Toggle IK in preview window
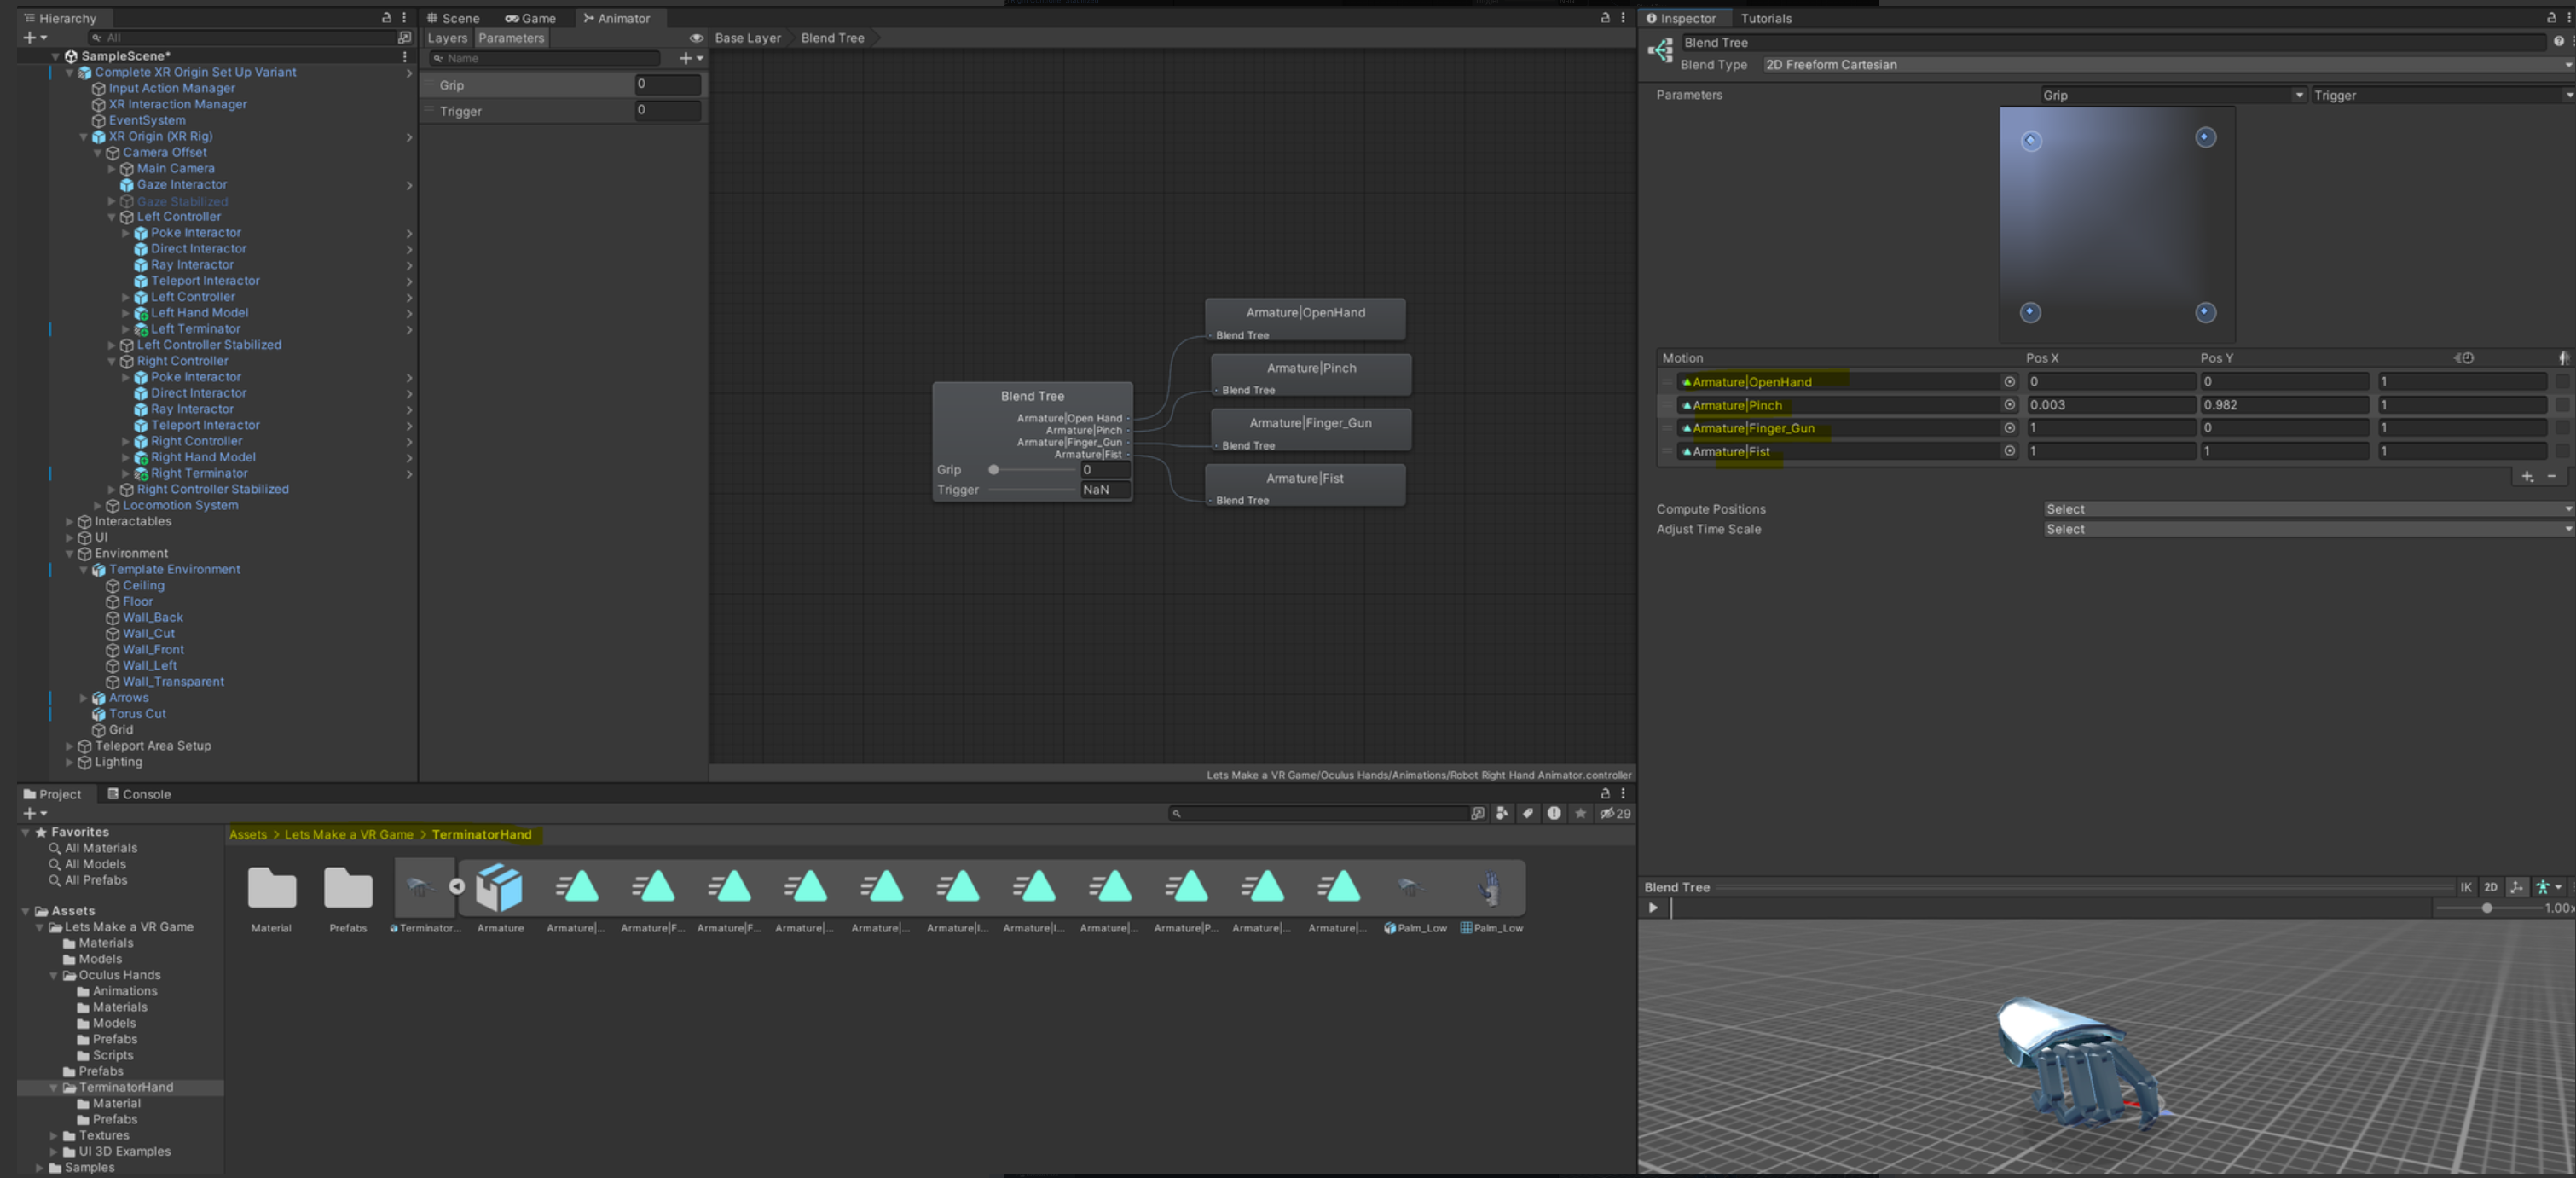2576x1178 pixels. point(2465,887)
